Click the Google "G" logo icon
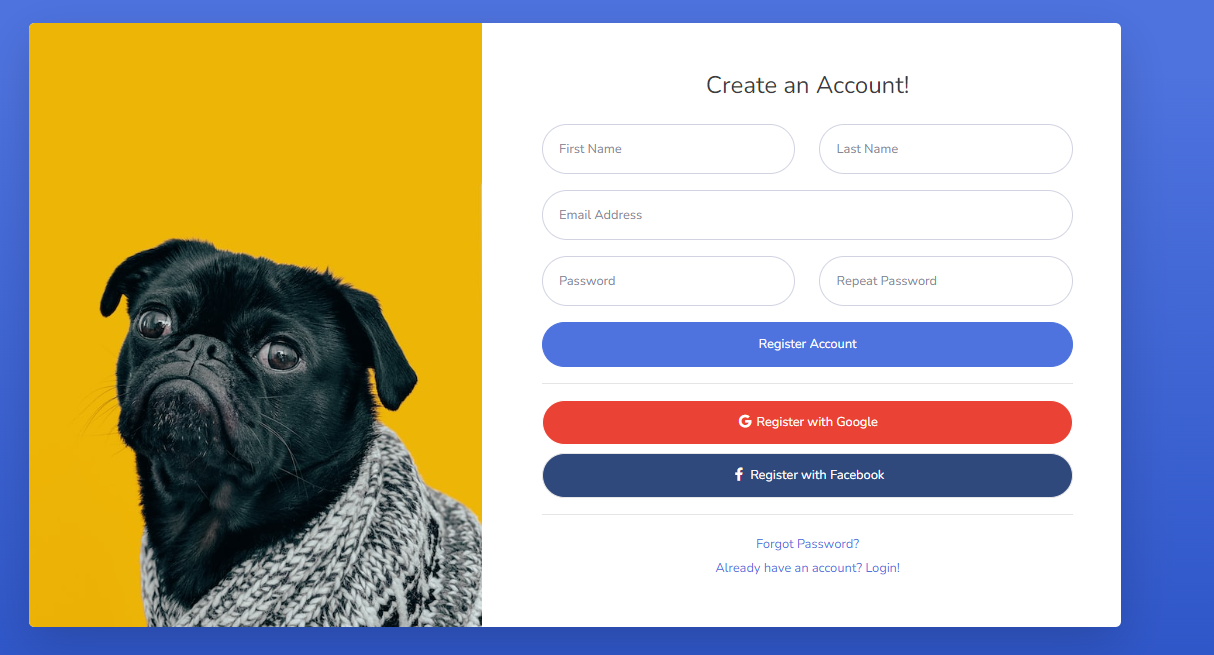The height and width of the screenshot is (655, 1214). click(745, 422)
